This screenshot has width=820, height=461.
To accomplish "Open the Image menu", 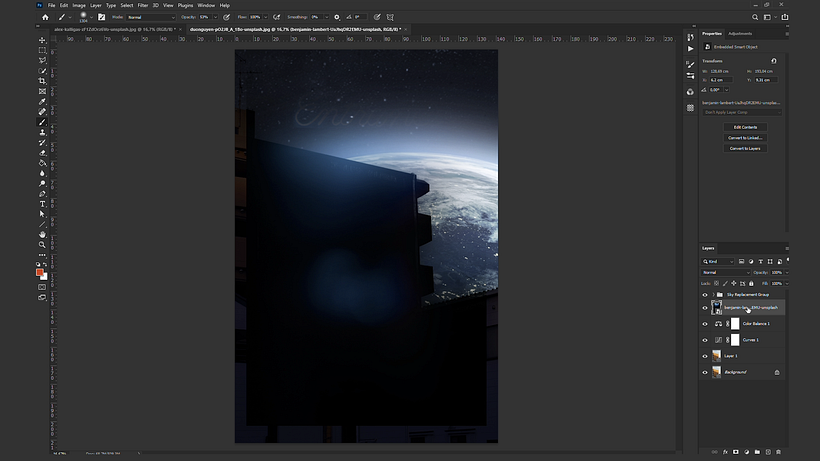I will pyautogui.click(x=79, y=5).
